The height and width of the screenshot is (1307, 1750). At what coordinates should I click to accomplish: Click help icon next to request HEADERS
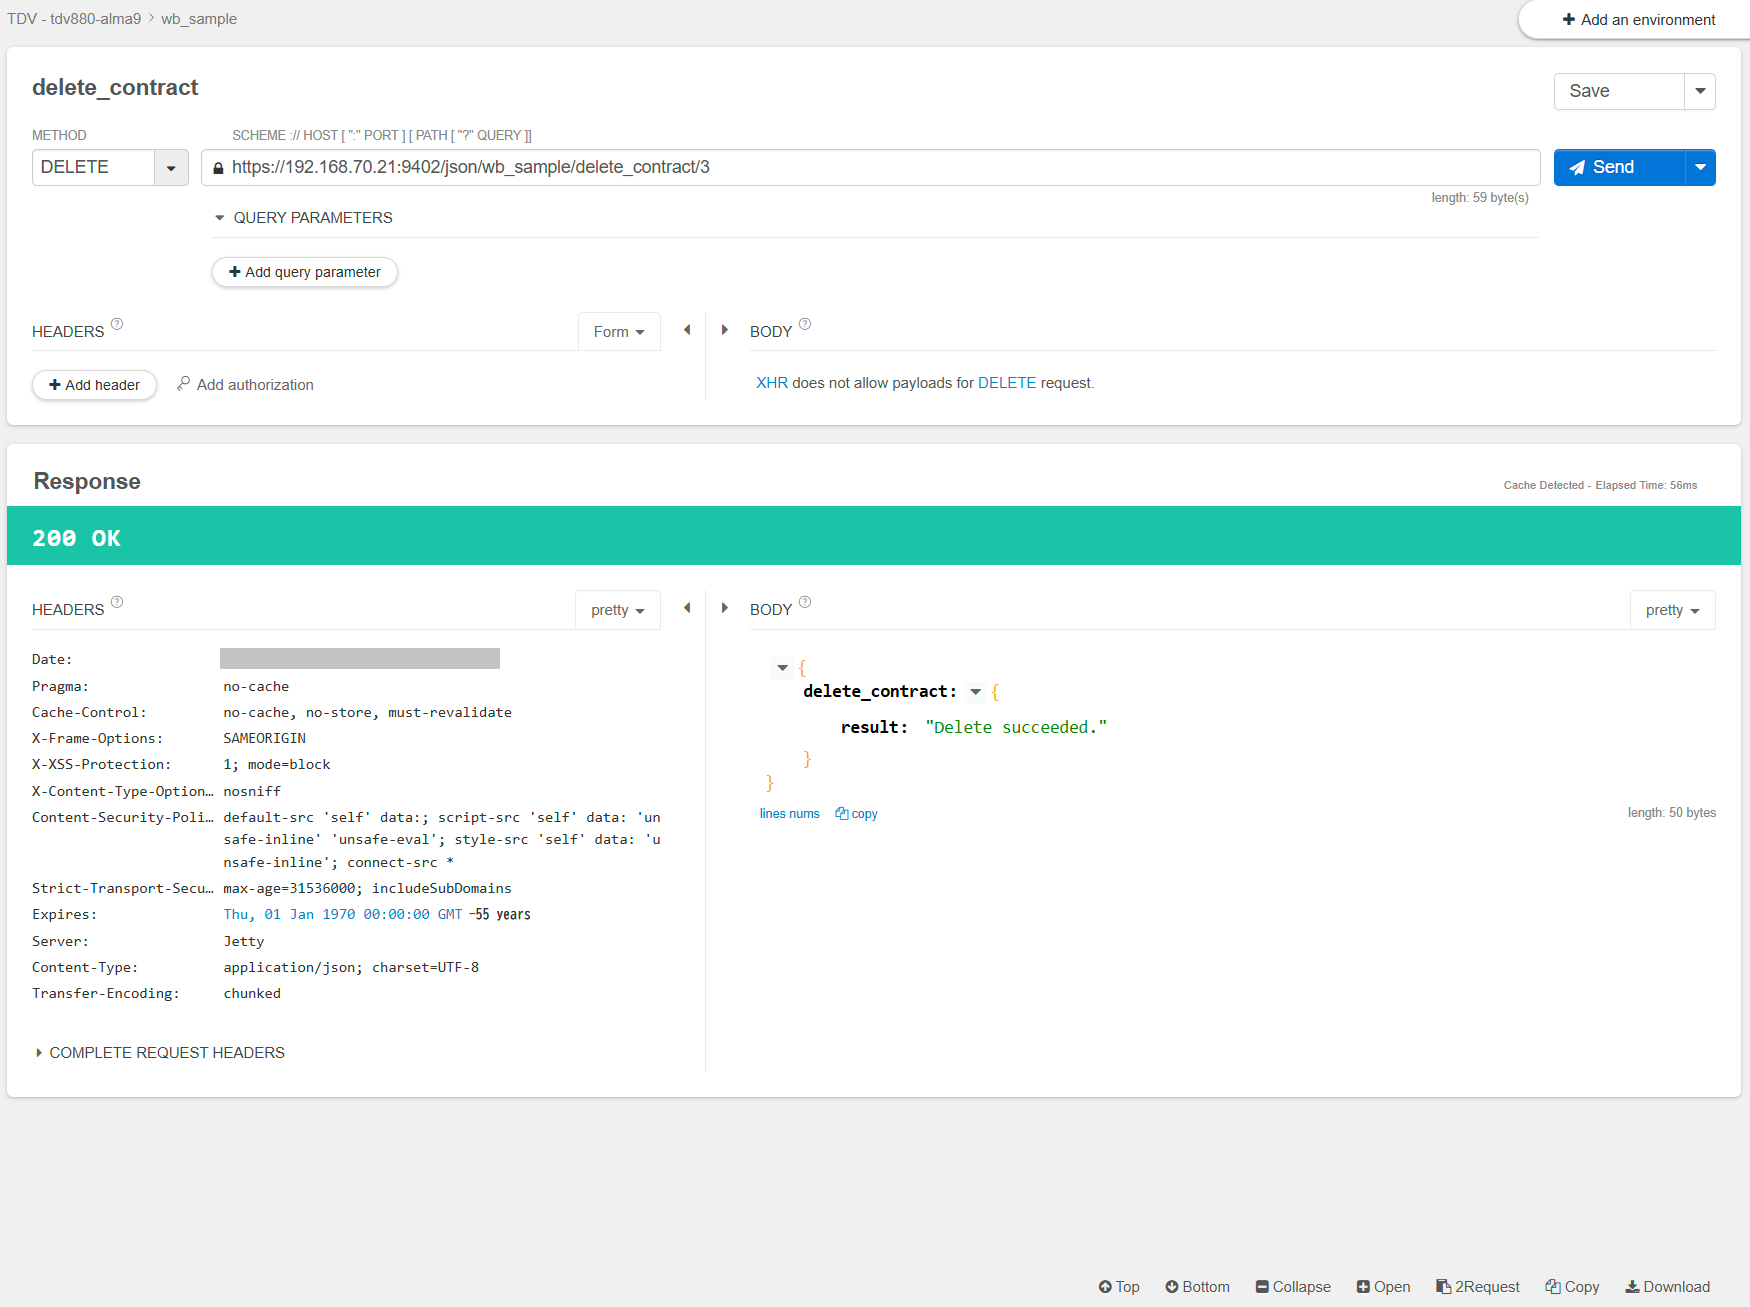pyautogui.click(x=117, y=324)
